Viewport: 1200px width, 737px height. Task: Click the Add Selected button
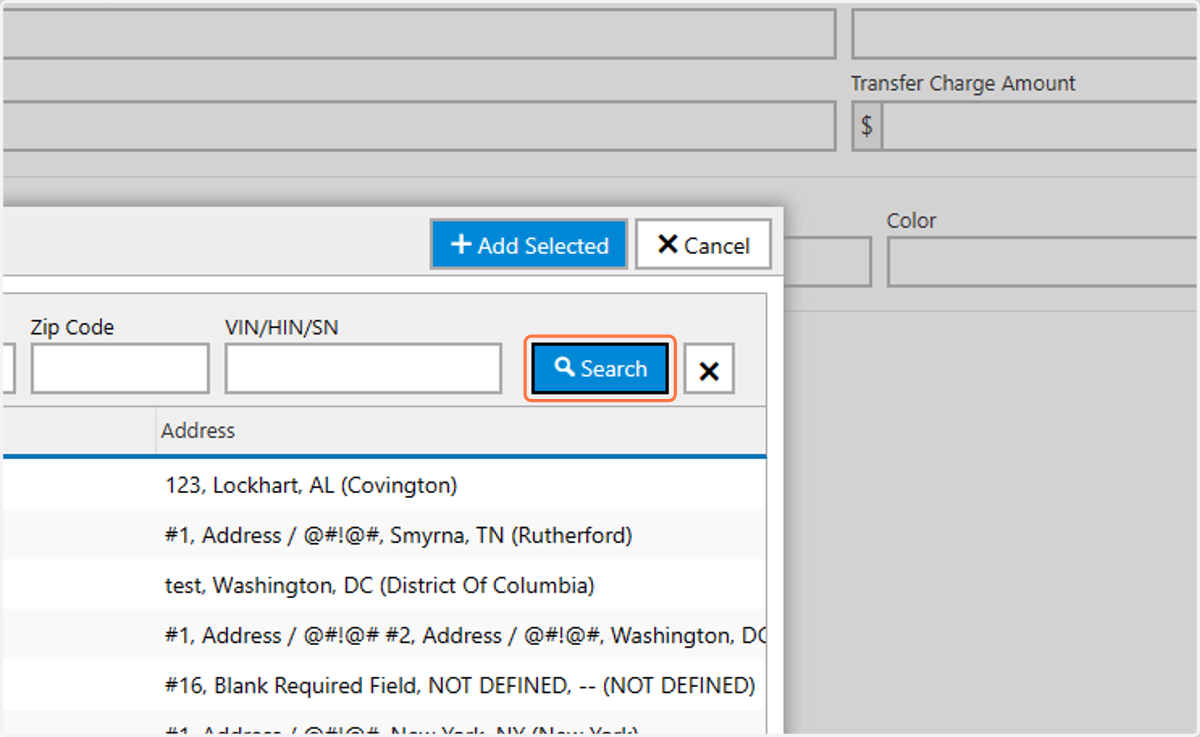click(529, 245)
